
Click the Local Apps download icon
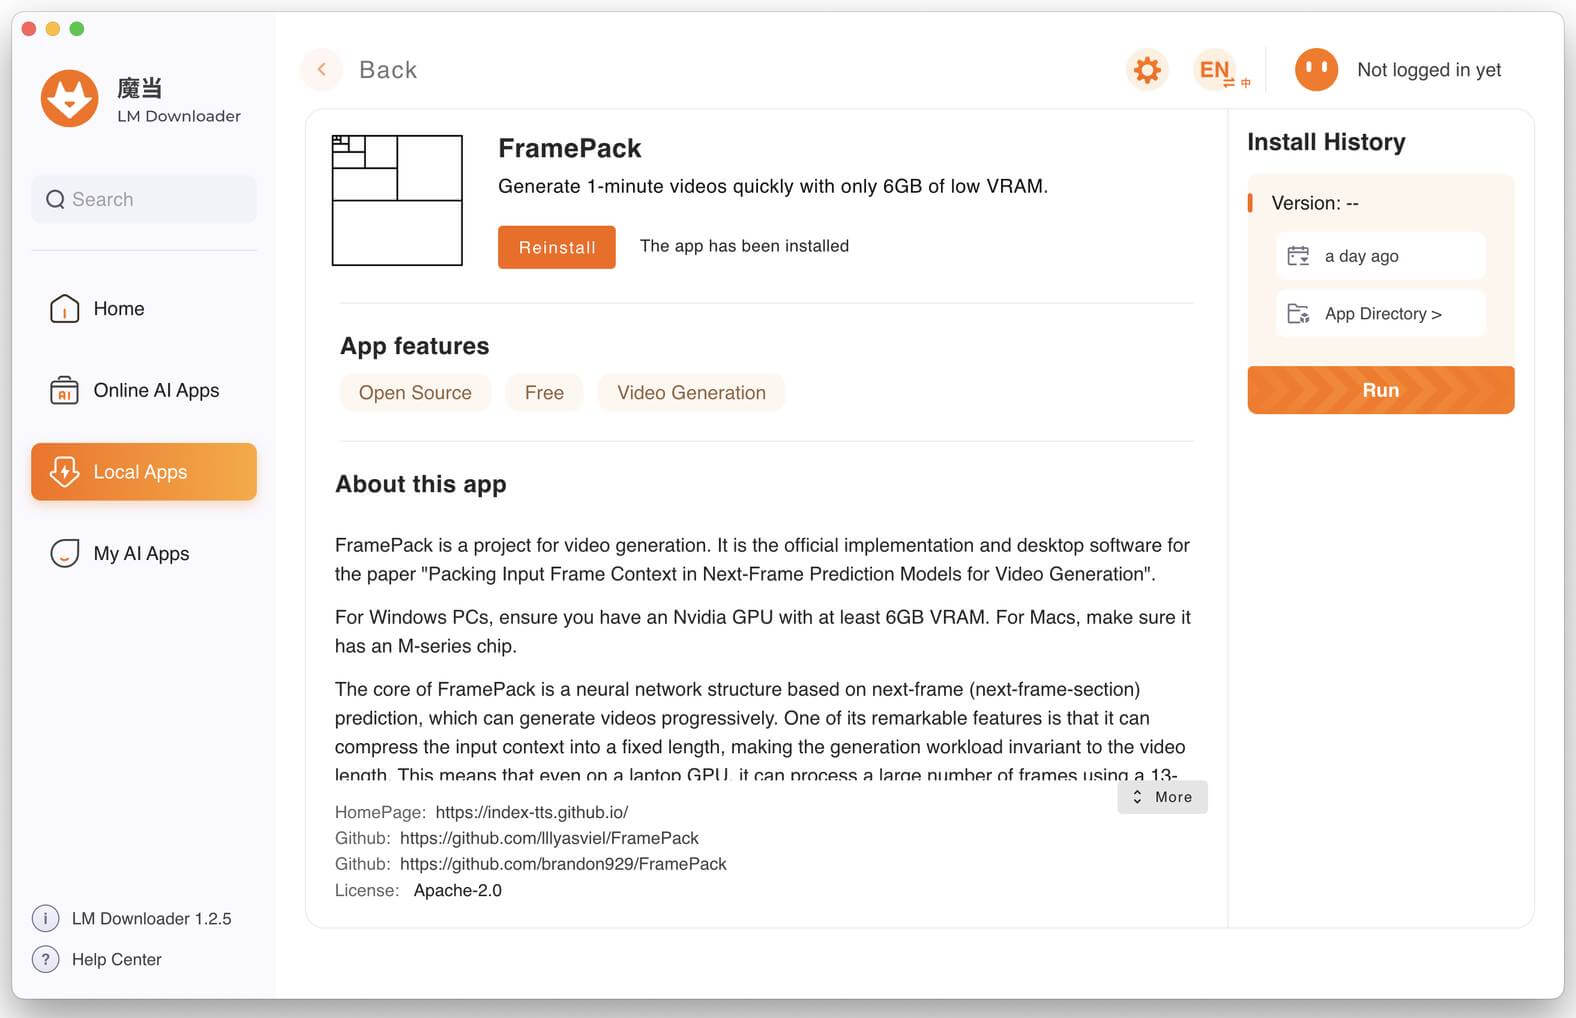(x=65, y=472)
